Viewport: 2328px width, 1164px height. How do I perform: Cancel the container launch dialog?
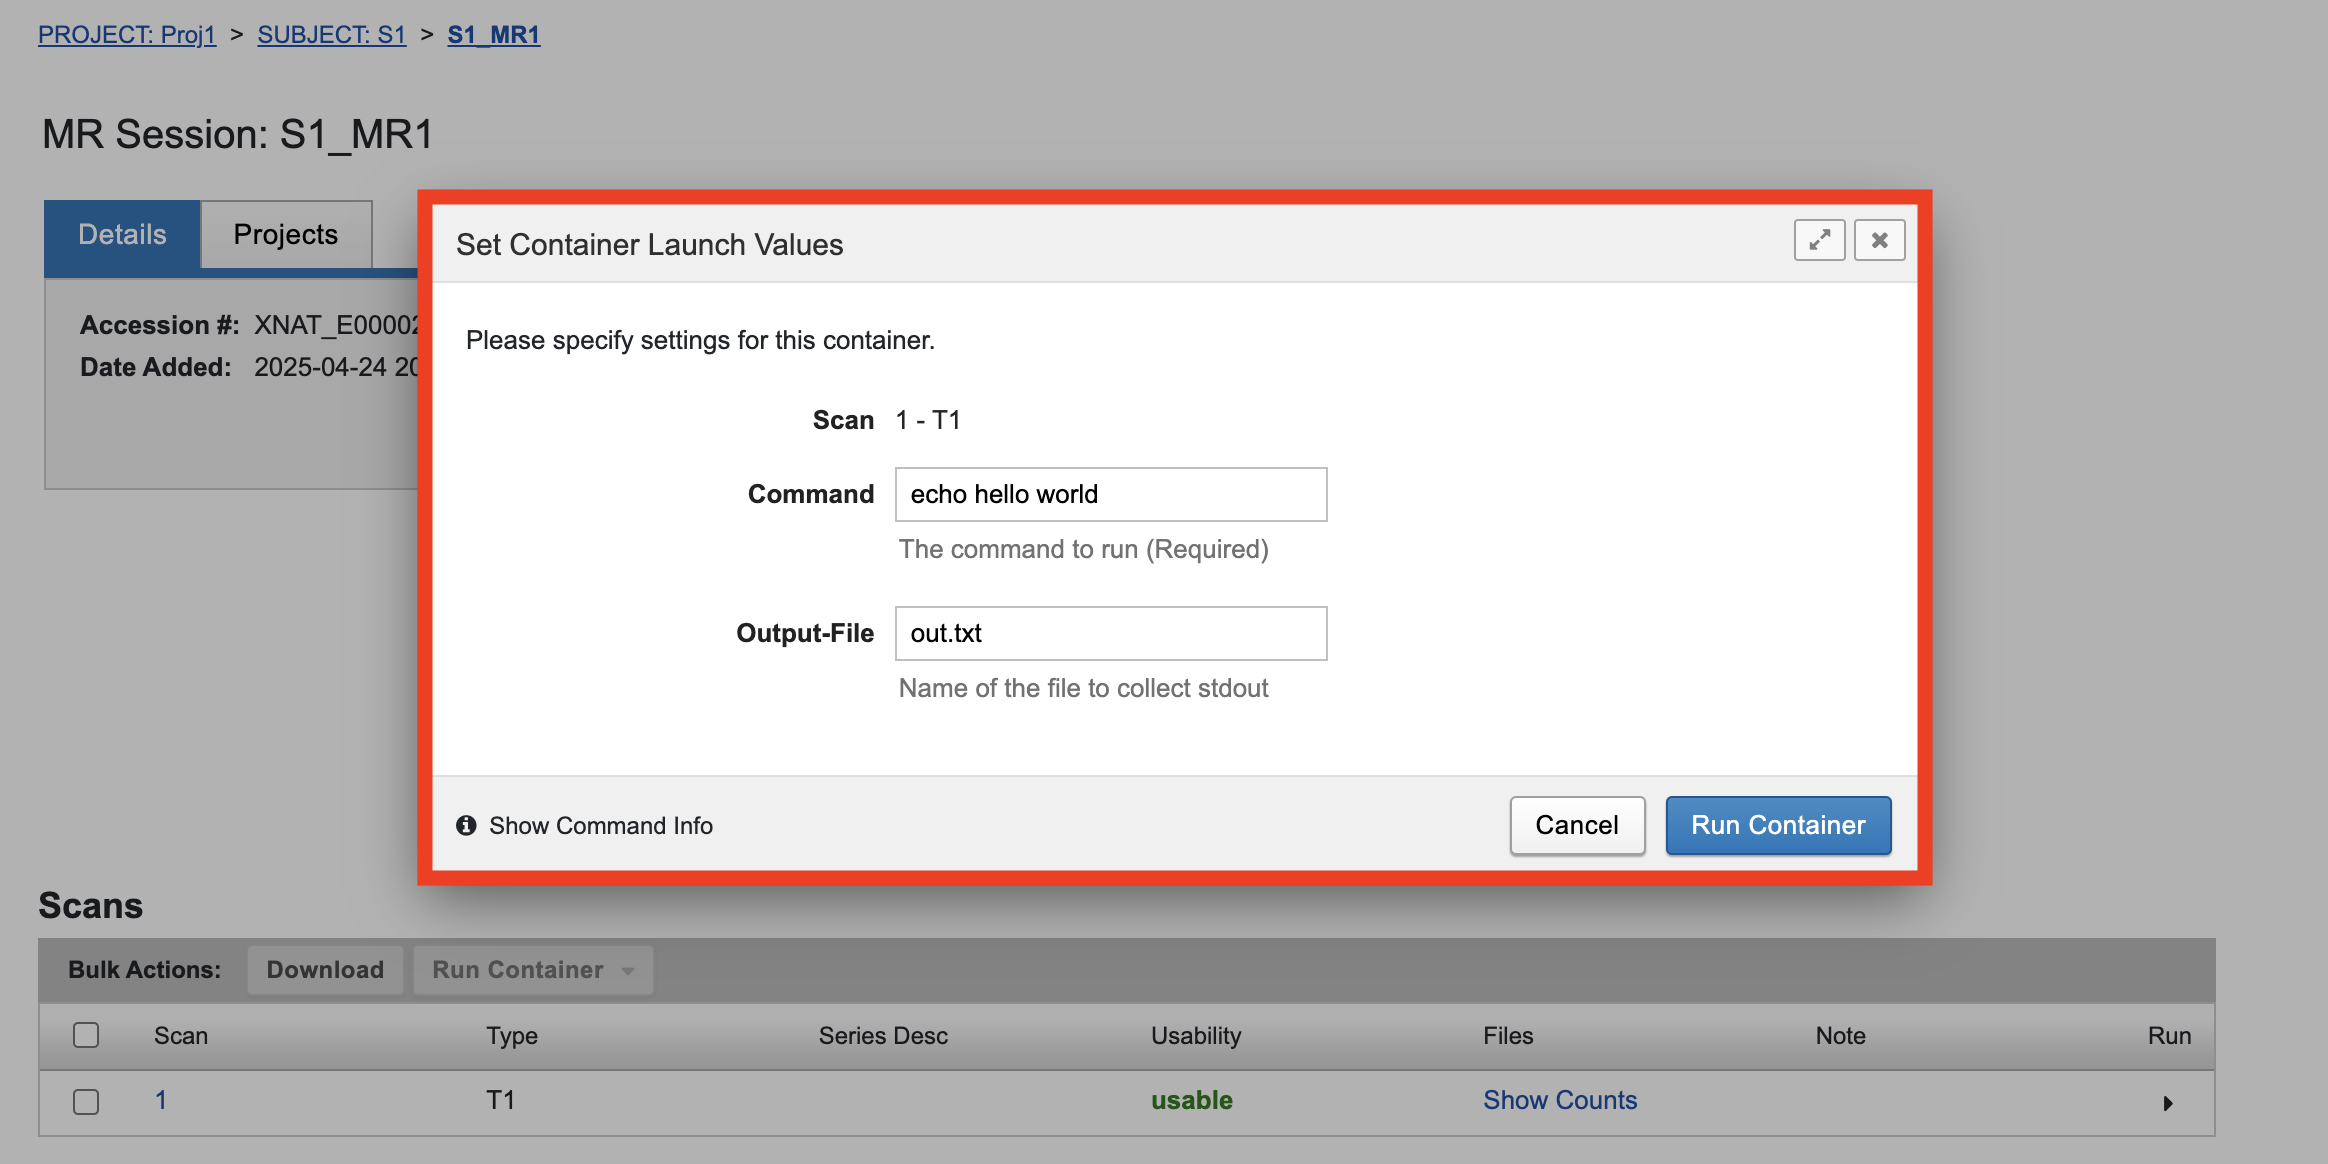pos(1576,825)
